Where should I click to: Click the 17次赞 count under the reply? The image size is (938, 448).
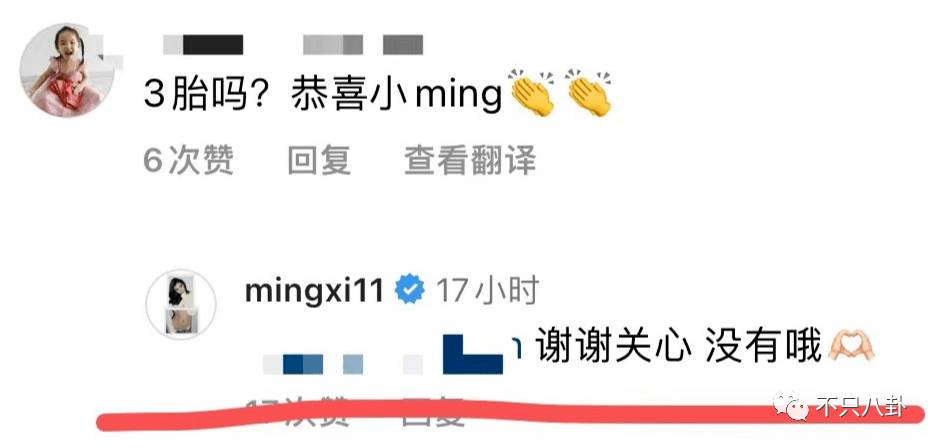pos(297,410)
